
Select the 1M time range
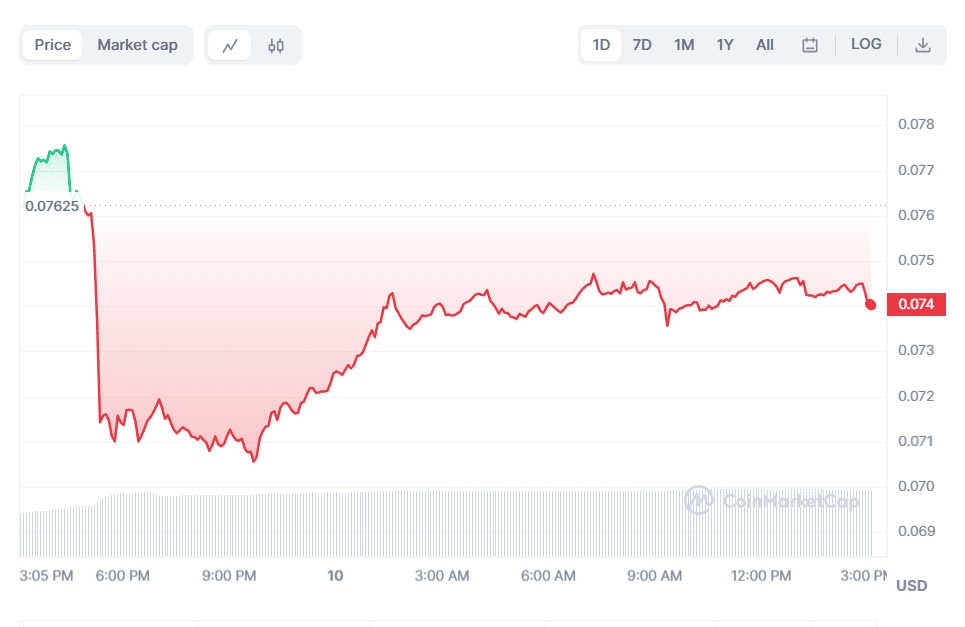pyautogui.click(x=684, y=45)
